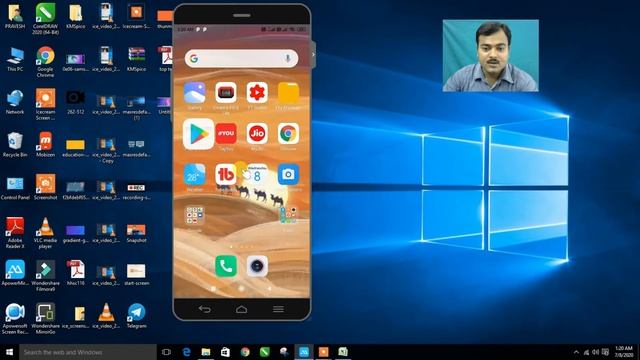Viewport: 640px width, 360px height.
Task: Launch the TubeBuddy app on phone
Action: [226, 175]
